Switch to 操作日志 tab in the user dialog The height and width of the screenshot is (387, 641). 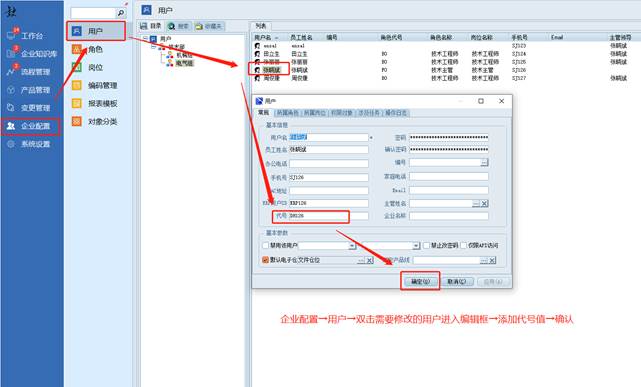[x=396, y=113]
